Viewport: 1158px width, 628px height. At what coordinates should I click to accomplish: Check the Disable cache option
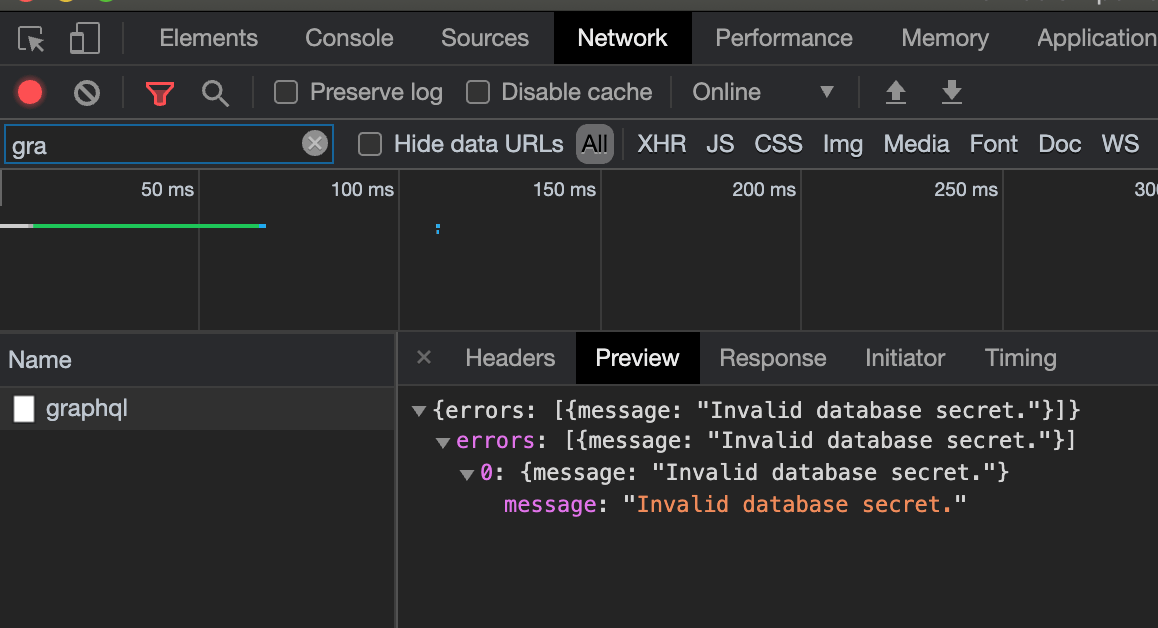click(x=478, y=93)
